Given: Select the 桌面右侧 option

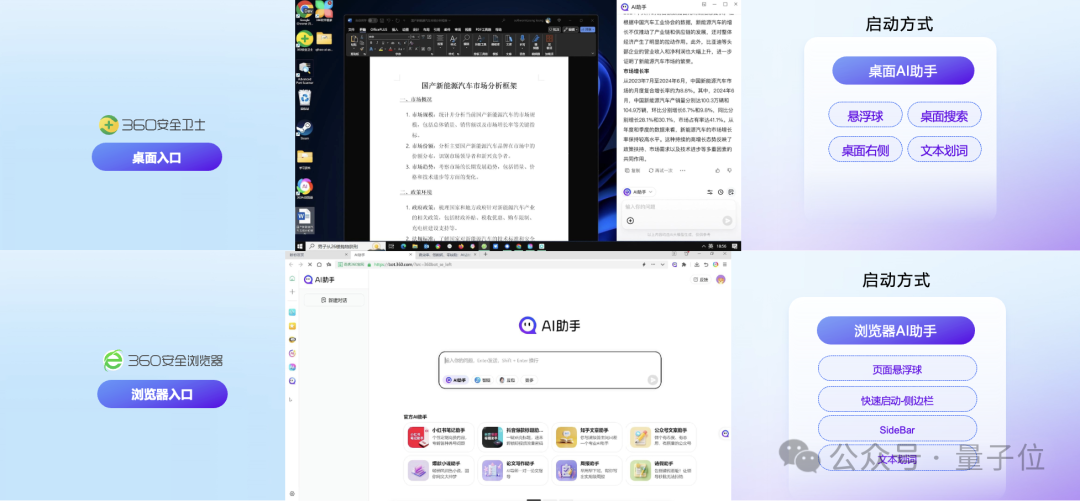Looking at the screenshot, I should [865, 148].
